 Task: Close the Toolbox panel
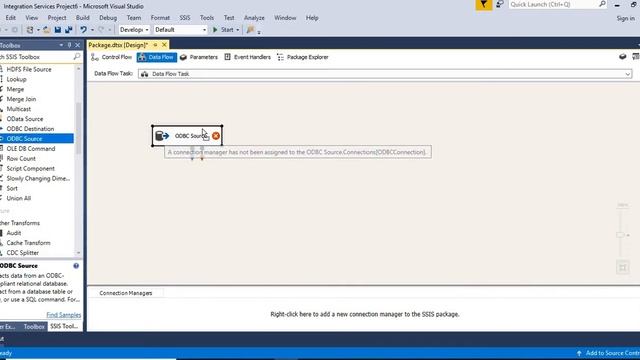[78, 45]
